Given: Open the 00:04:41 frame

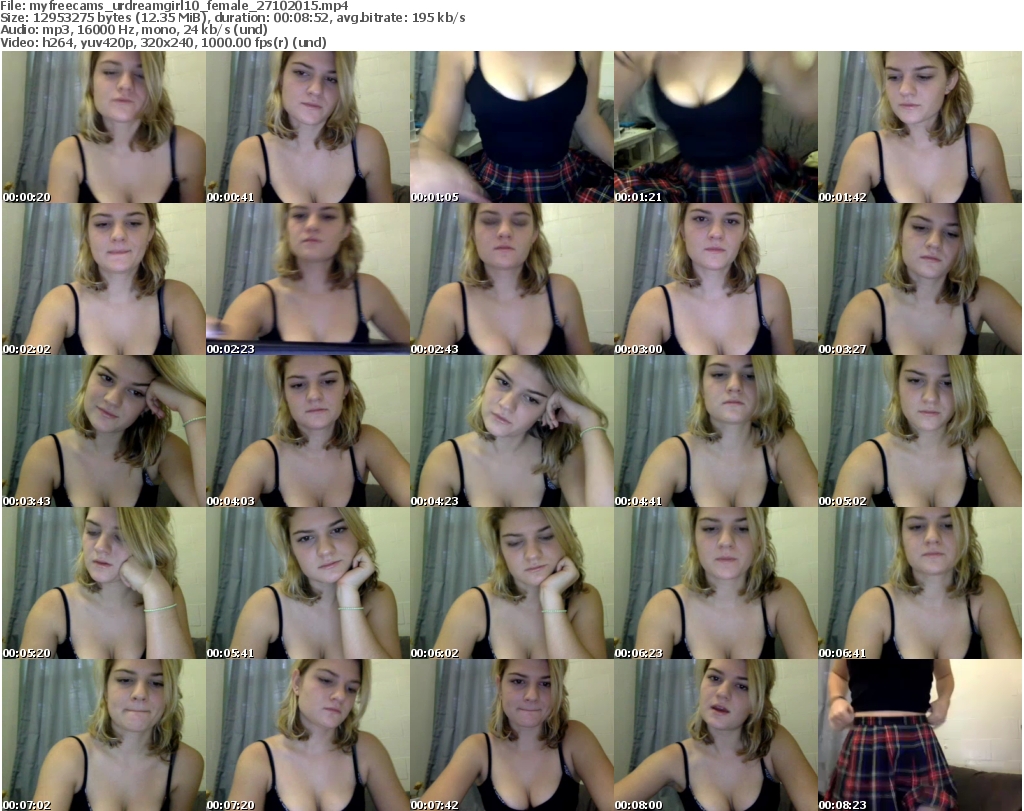Looking at the screenshot, I should [716, 431].
